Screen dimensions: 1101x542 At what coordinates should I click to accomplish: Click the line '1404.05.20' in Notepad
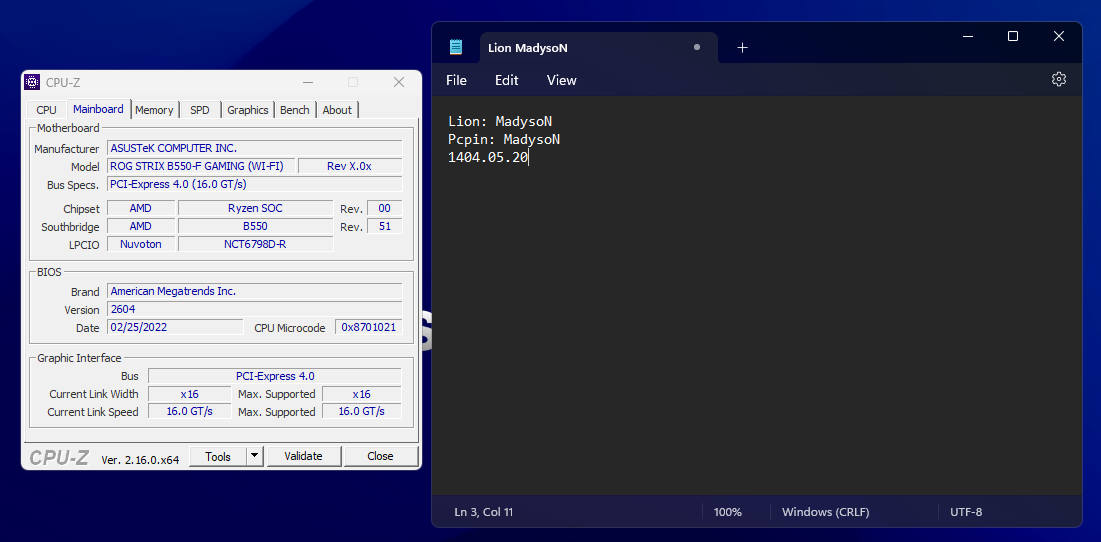(x=487, y=158)
